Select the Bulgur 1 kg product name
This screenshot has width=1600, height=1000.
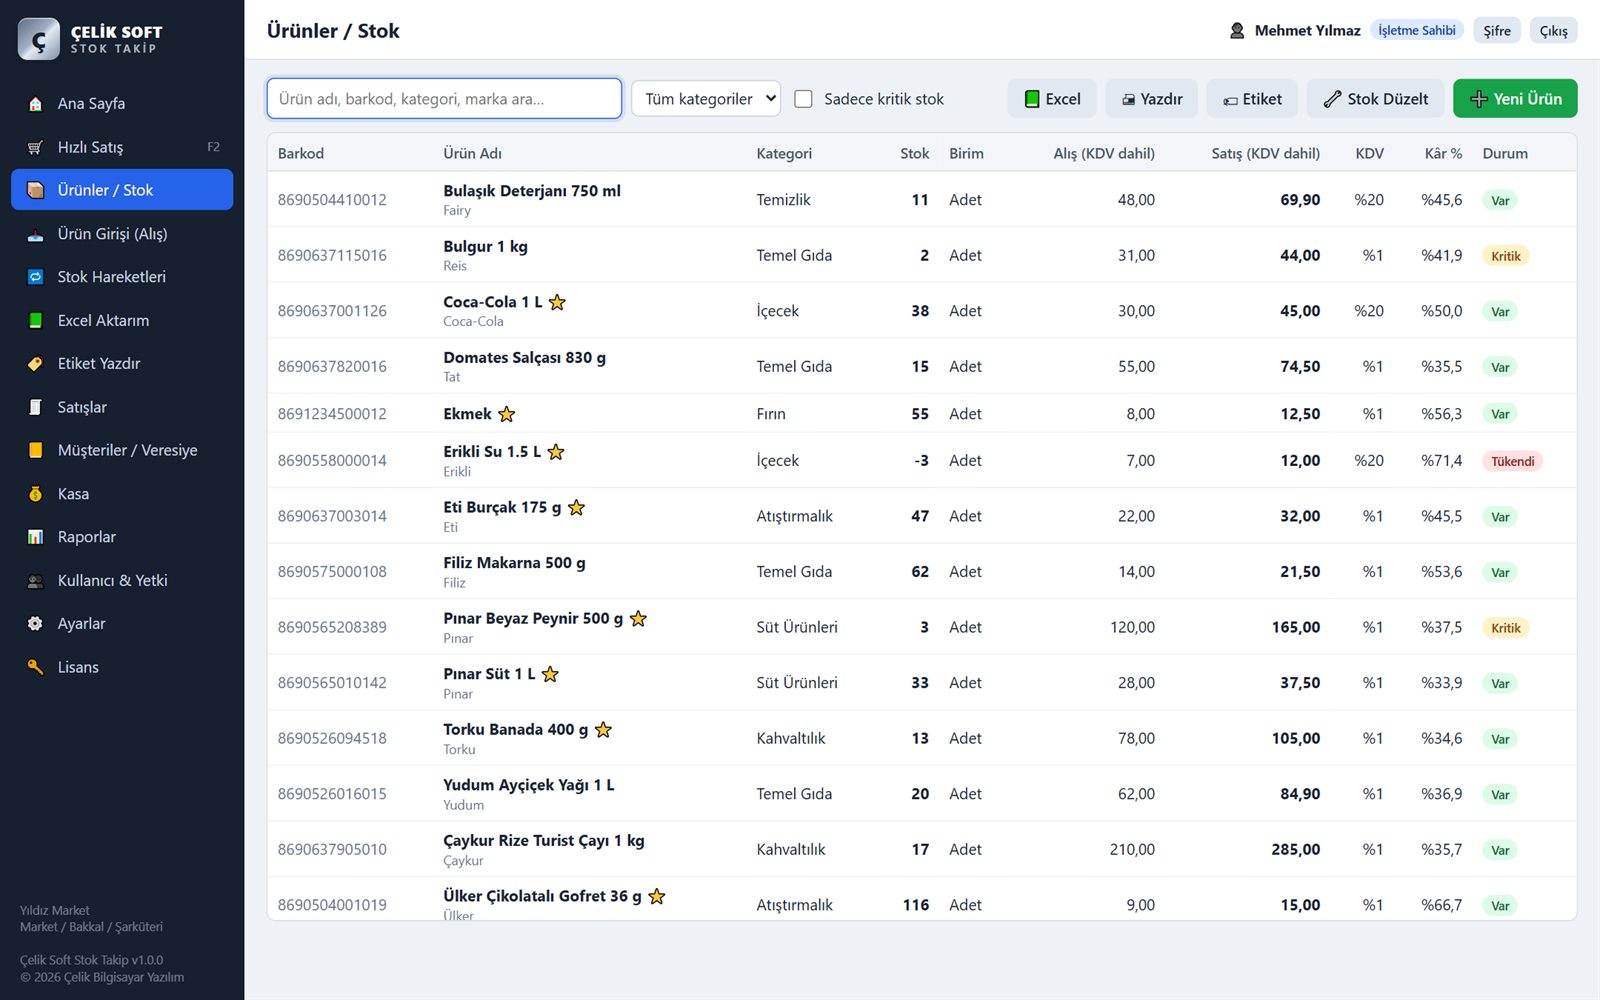(x=485, y=247)
